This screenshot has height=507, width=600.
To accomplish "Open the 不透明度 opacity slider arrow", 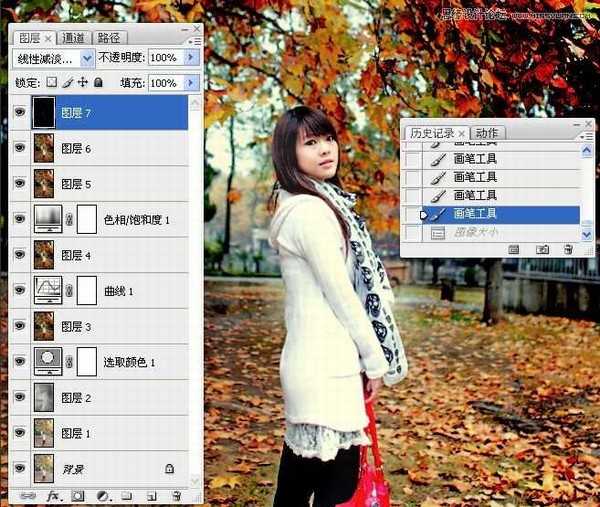I will 191,57.
